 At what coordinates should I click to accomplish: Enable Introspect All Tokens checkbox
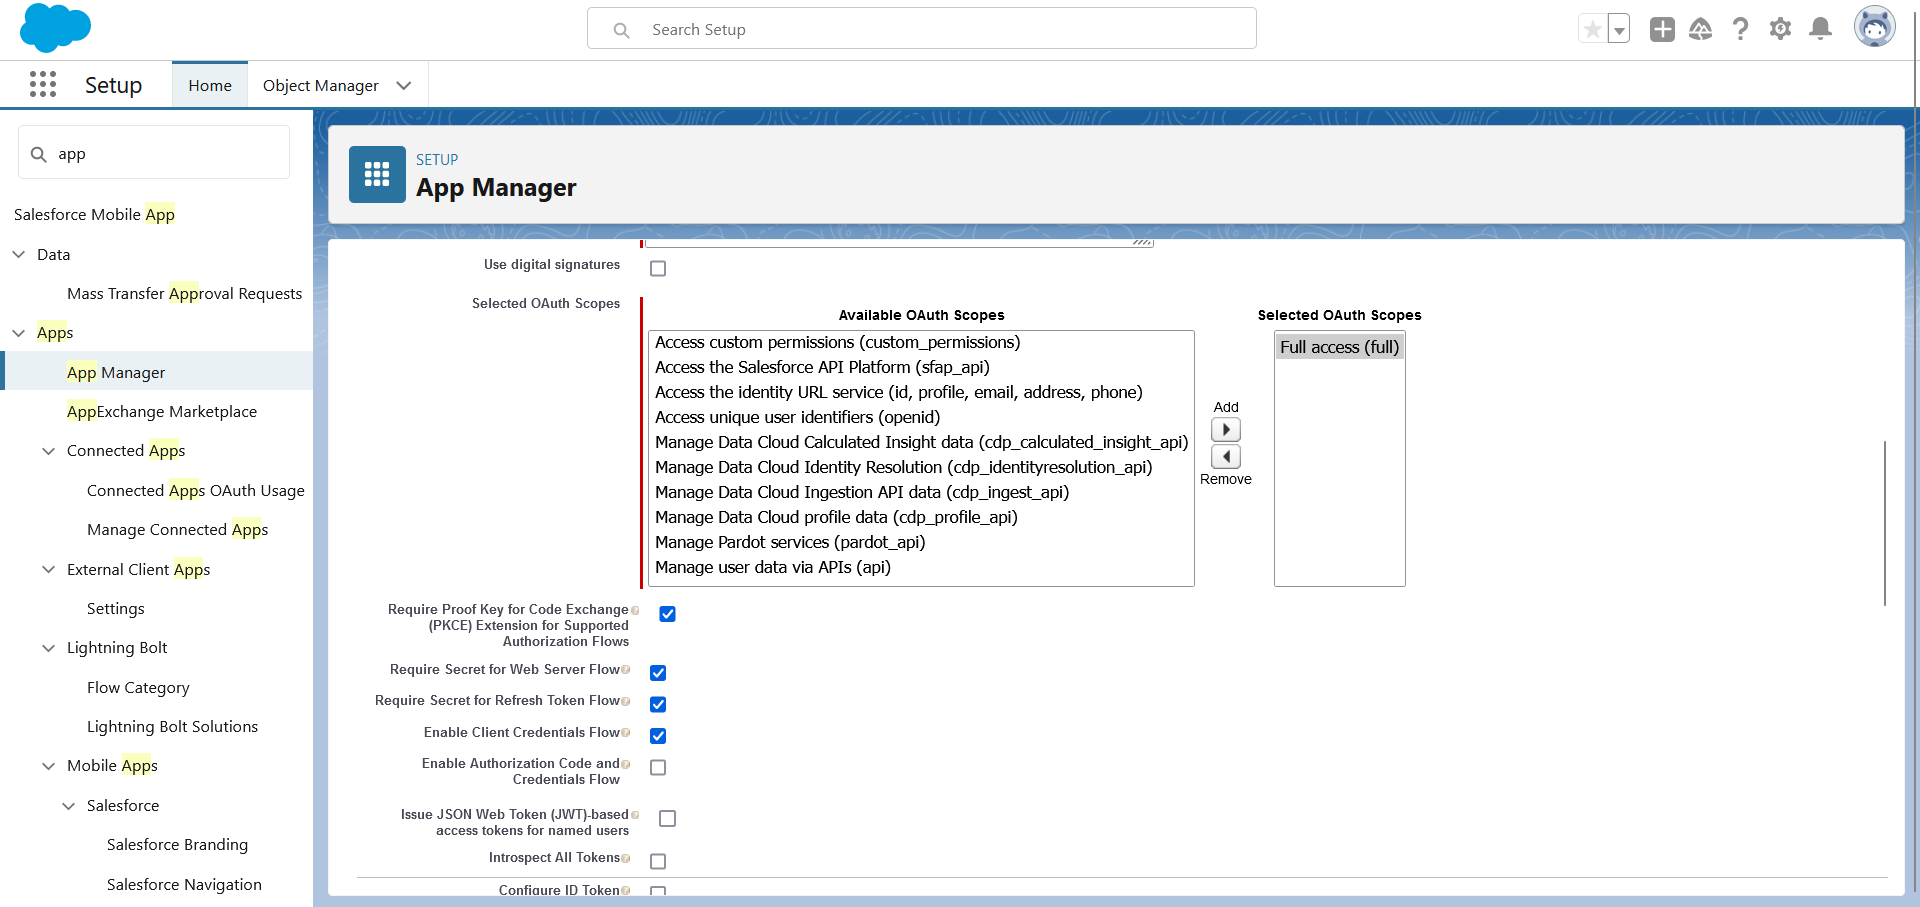click(658, 861)
